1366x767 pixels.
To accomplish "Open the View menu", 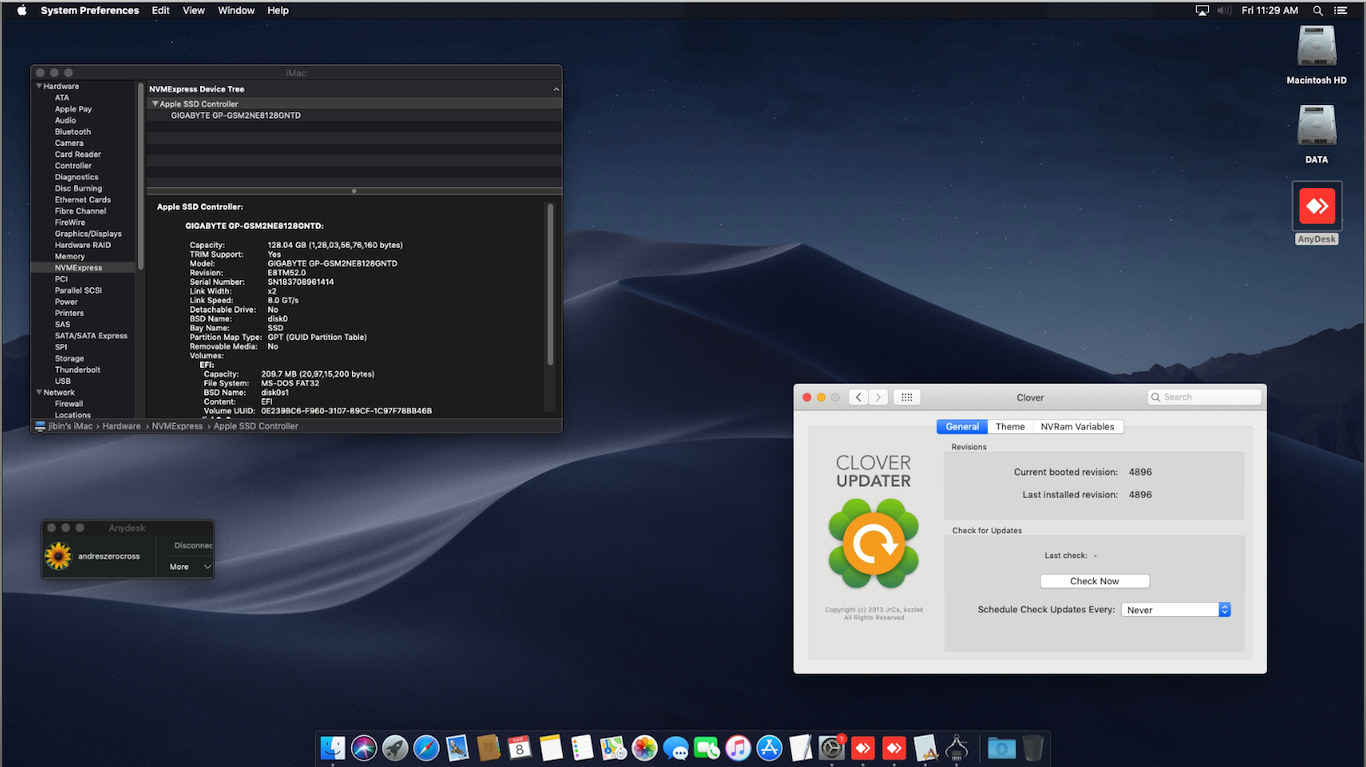I will (x=194, y=10).
